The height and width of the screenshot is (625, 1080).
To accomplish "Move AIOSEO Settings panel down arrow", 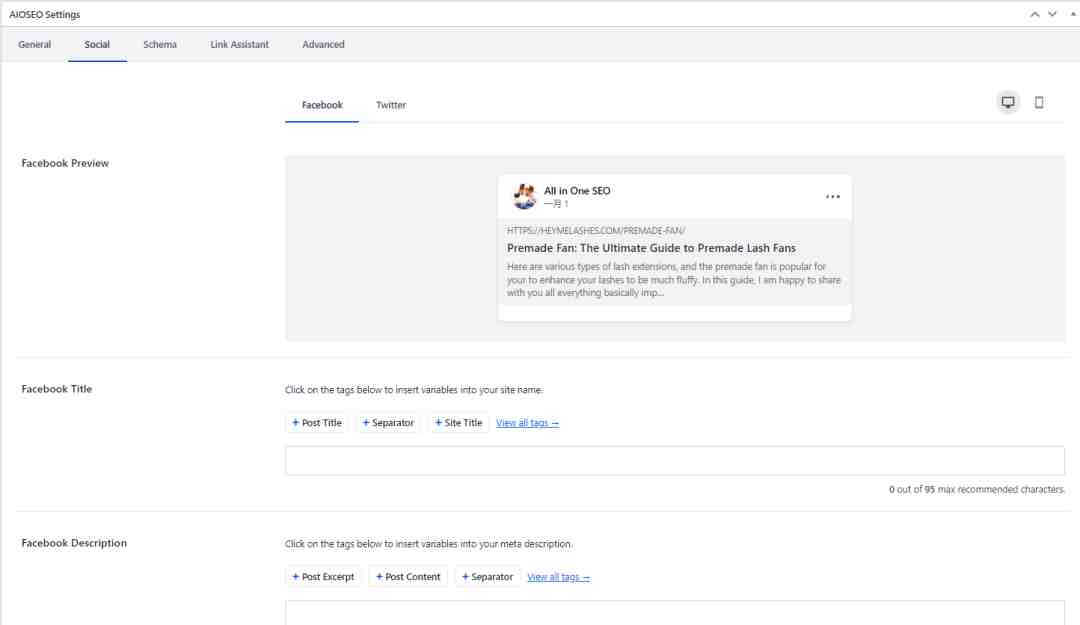I will pyautogui.click(x=1052, y=14).
